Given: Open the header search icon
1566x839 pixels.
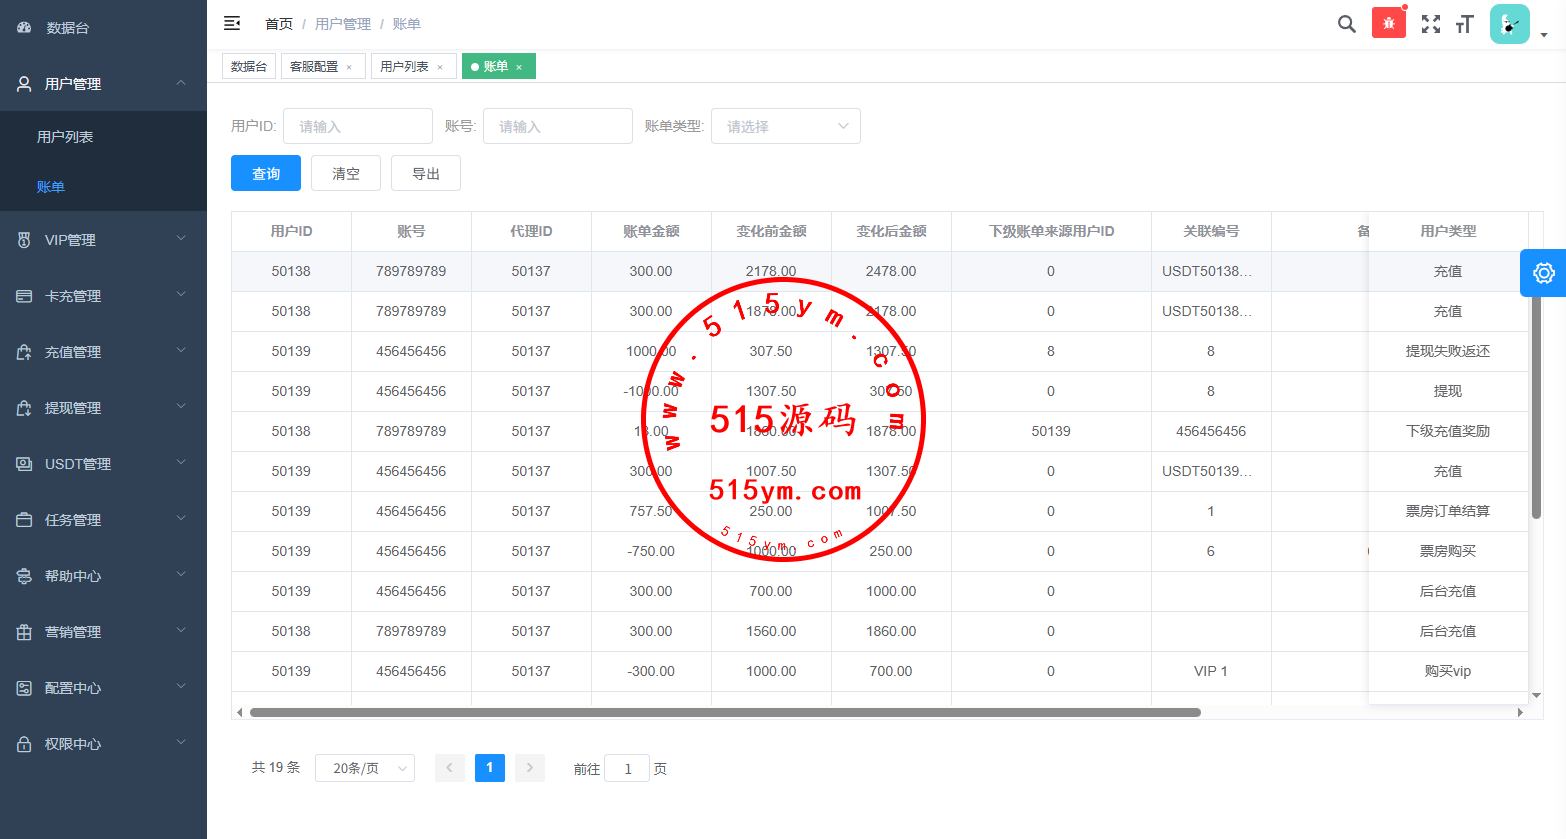Looking at the screenshot, I should (1346, 24).
